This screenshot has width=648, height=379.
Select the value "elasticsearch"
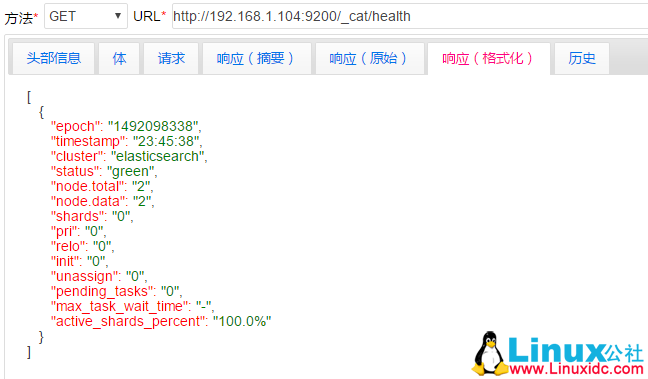tap(157, 156)
